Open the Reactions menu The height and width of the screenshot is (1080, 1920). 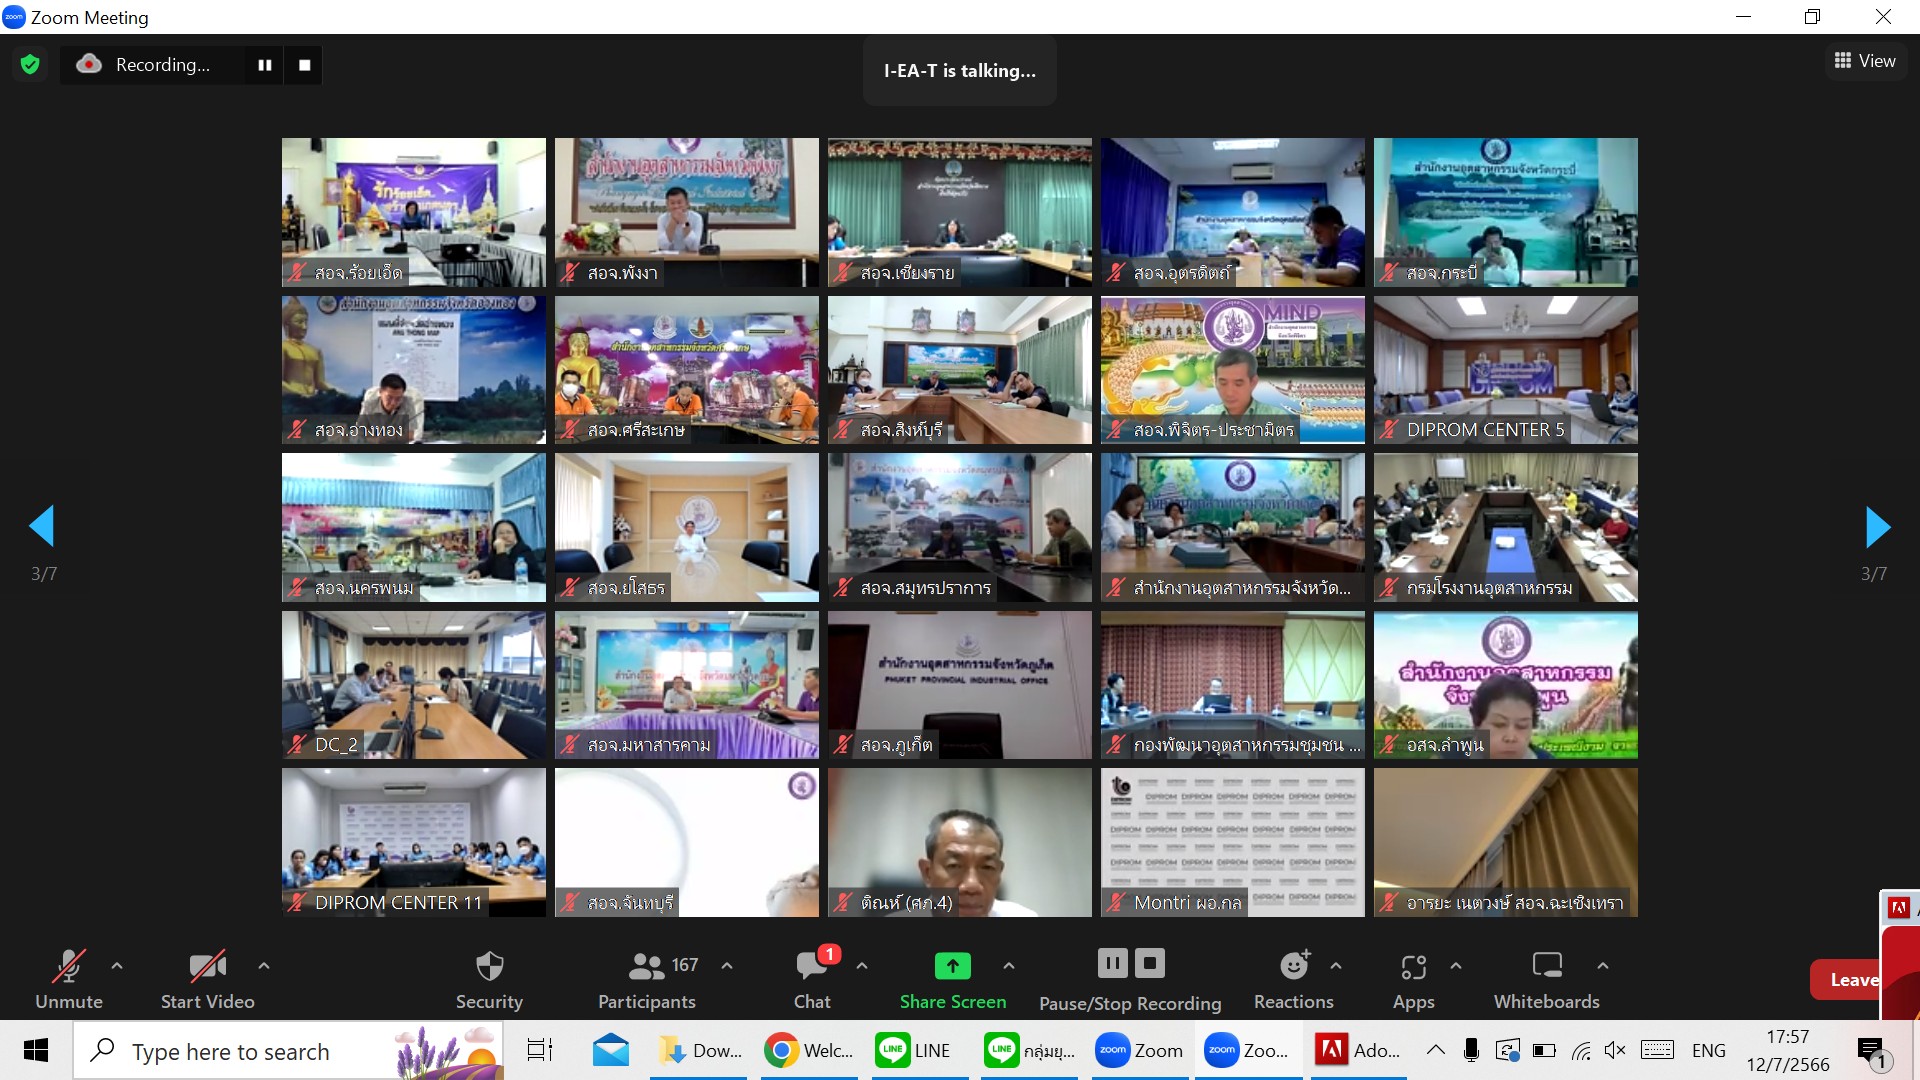(1293, 979)
